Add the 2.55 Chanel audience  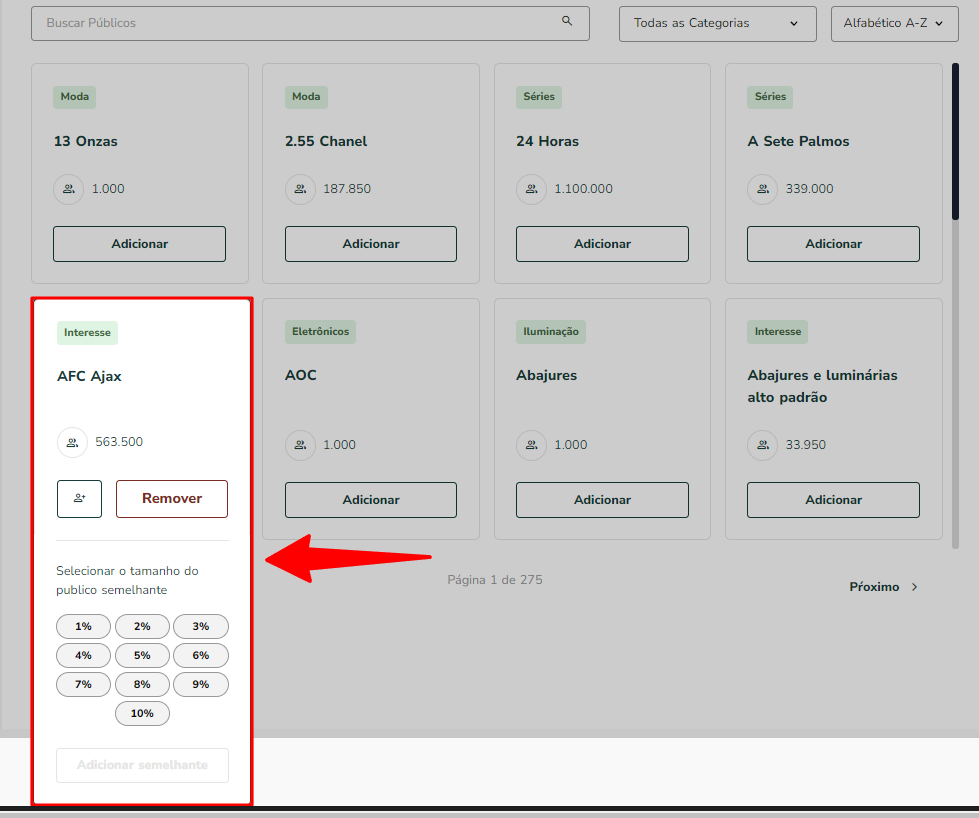coord(371,244)
